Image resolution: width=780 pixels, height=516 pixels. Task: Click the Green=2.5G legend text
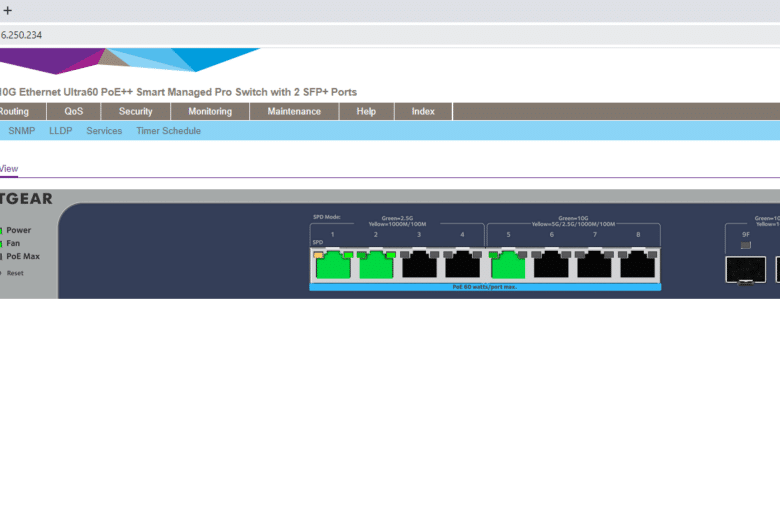click(397, 218)
